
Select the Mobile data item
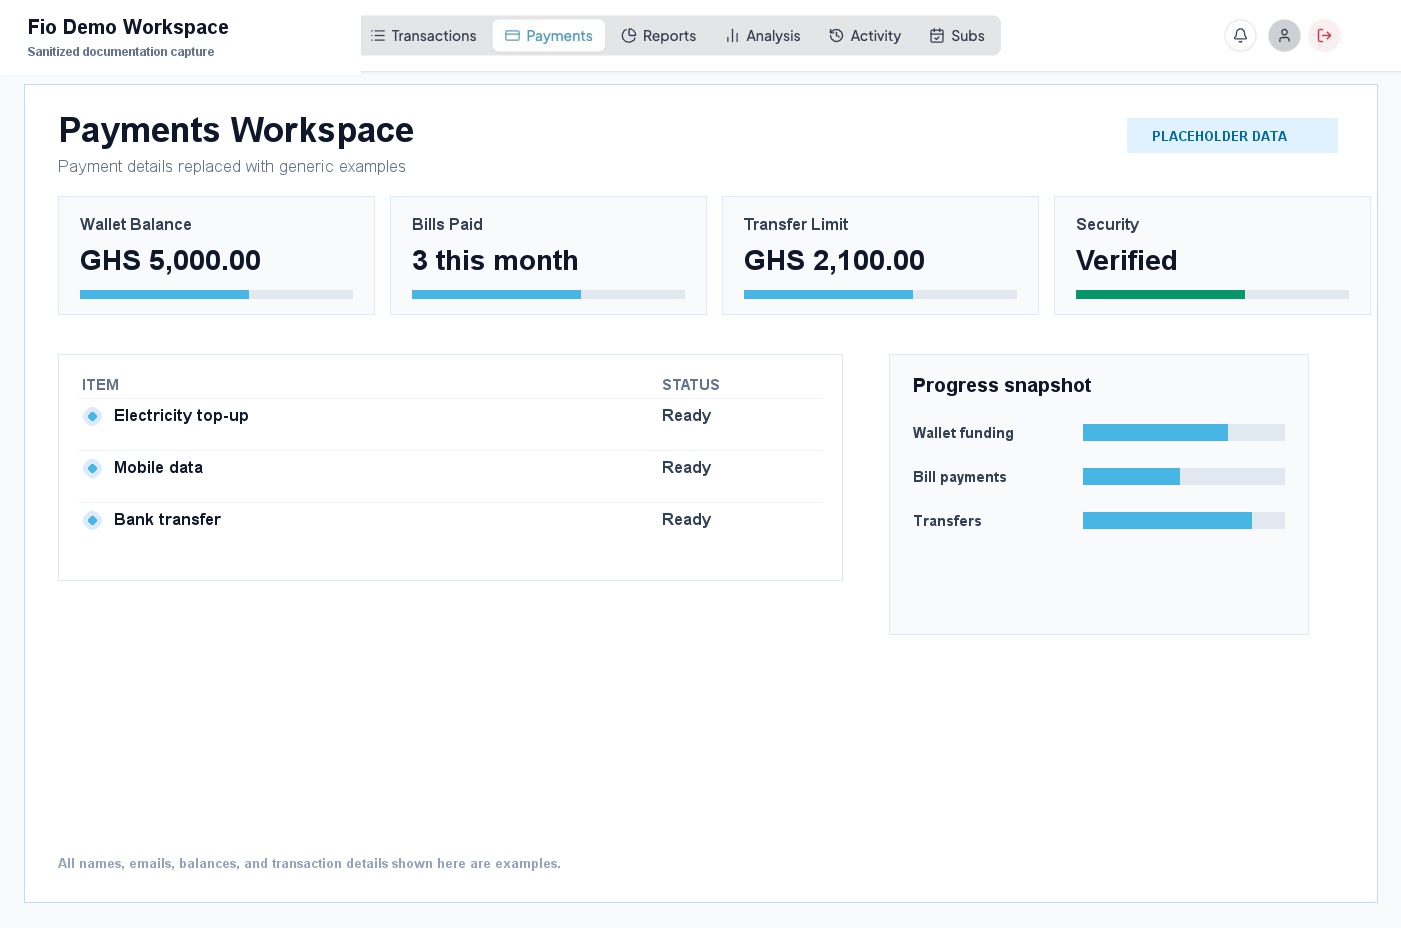point(158,468)
